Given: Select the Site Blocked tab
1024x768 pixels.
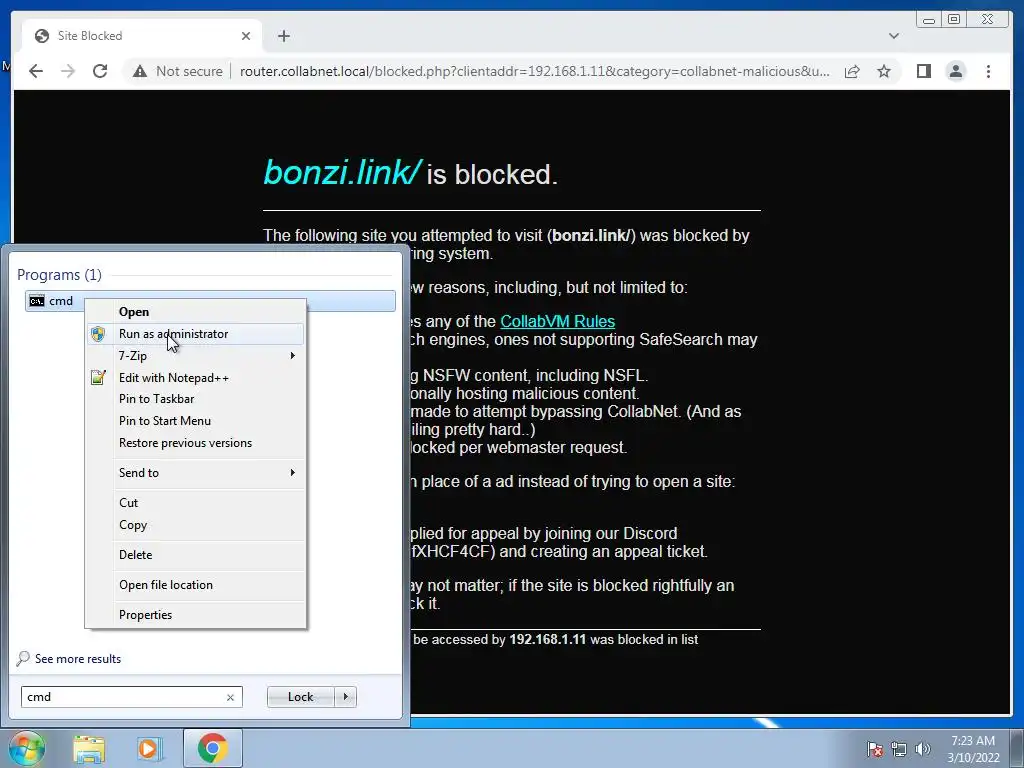Looking at the screenshot, I should (142, 36).
